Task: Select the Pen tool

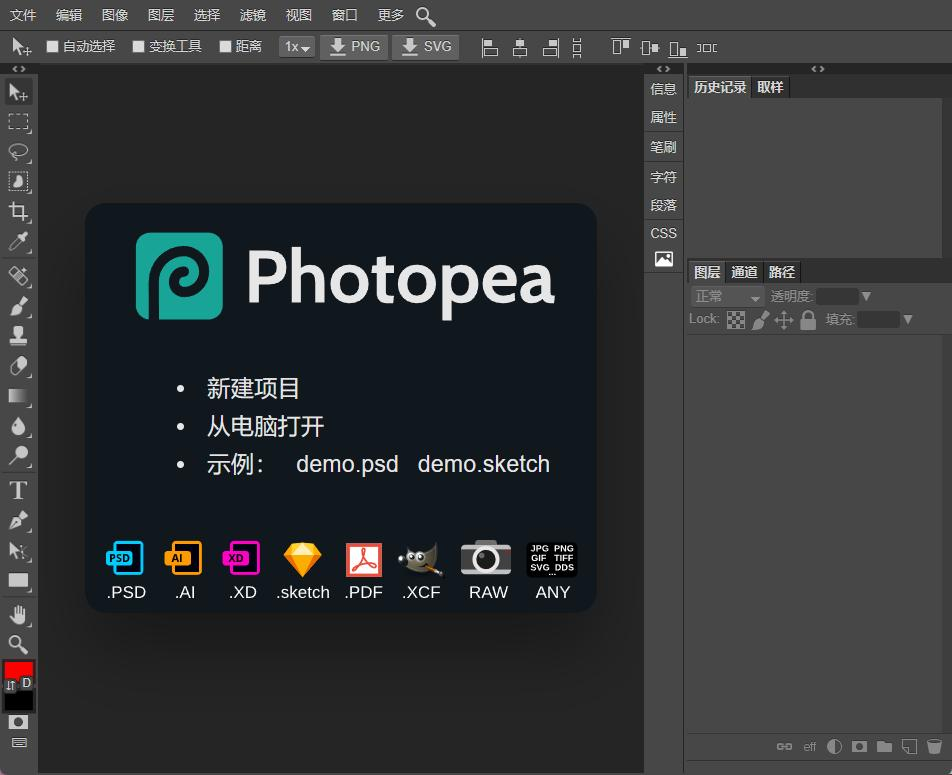Action: point(18,521)
